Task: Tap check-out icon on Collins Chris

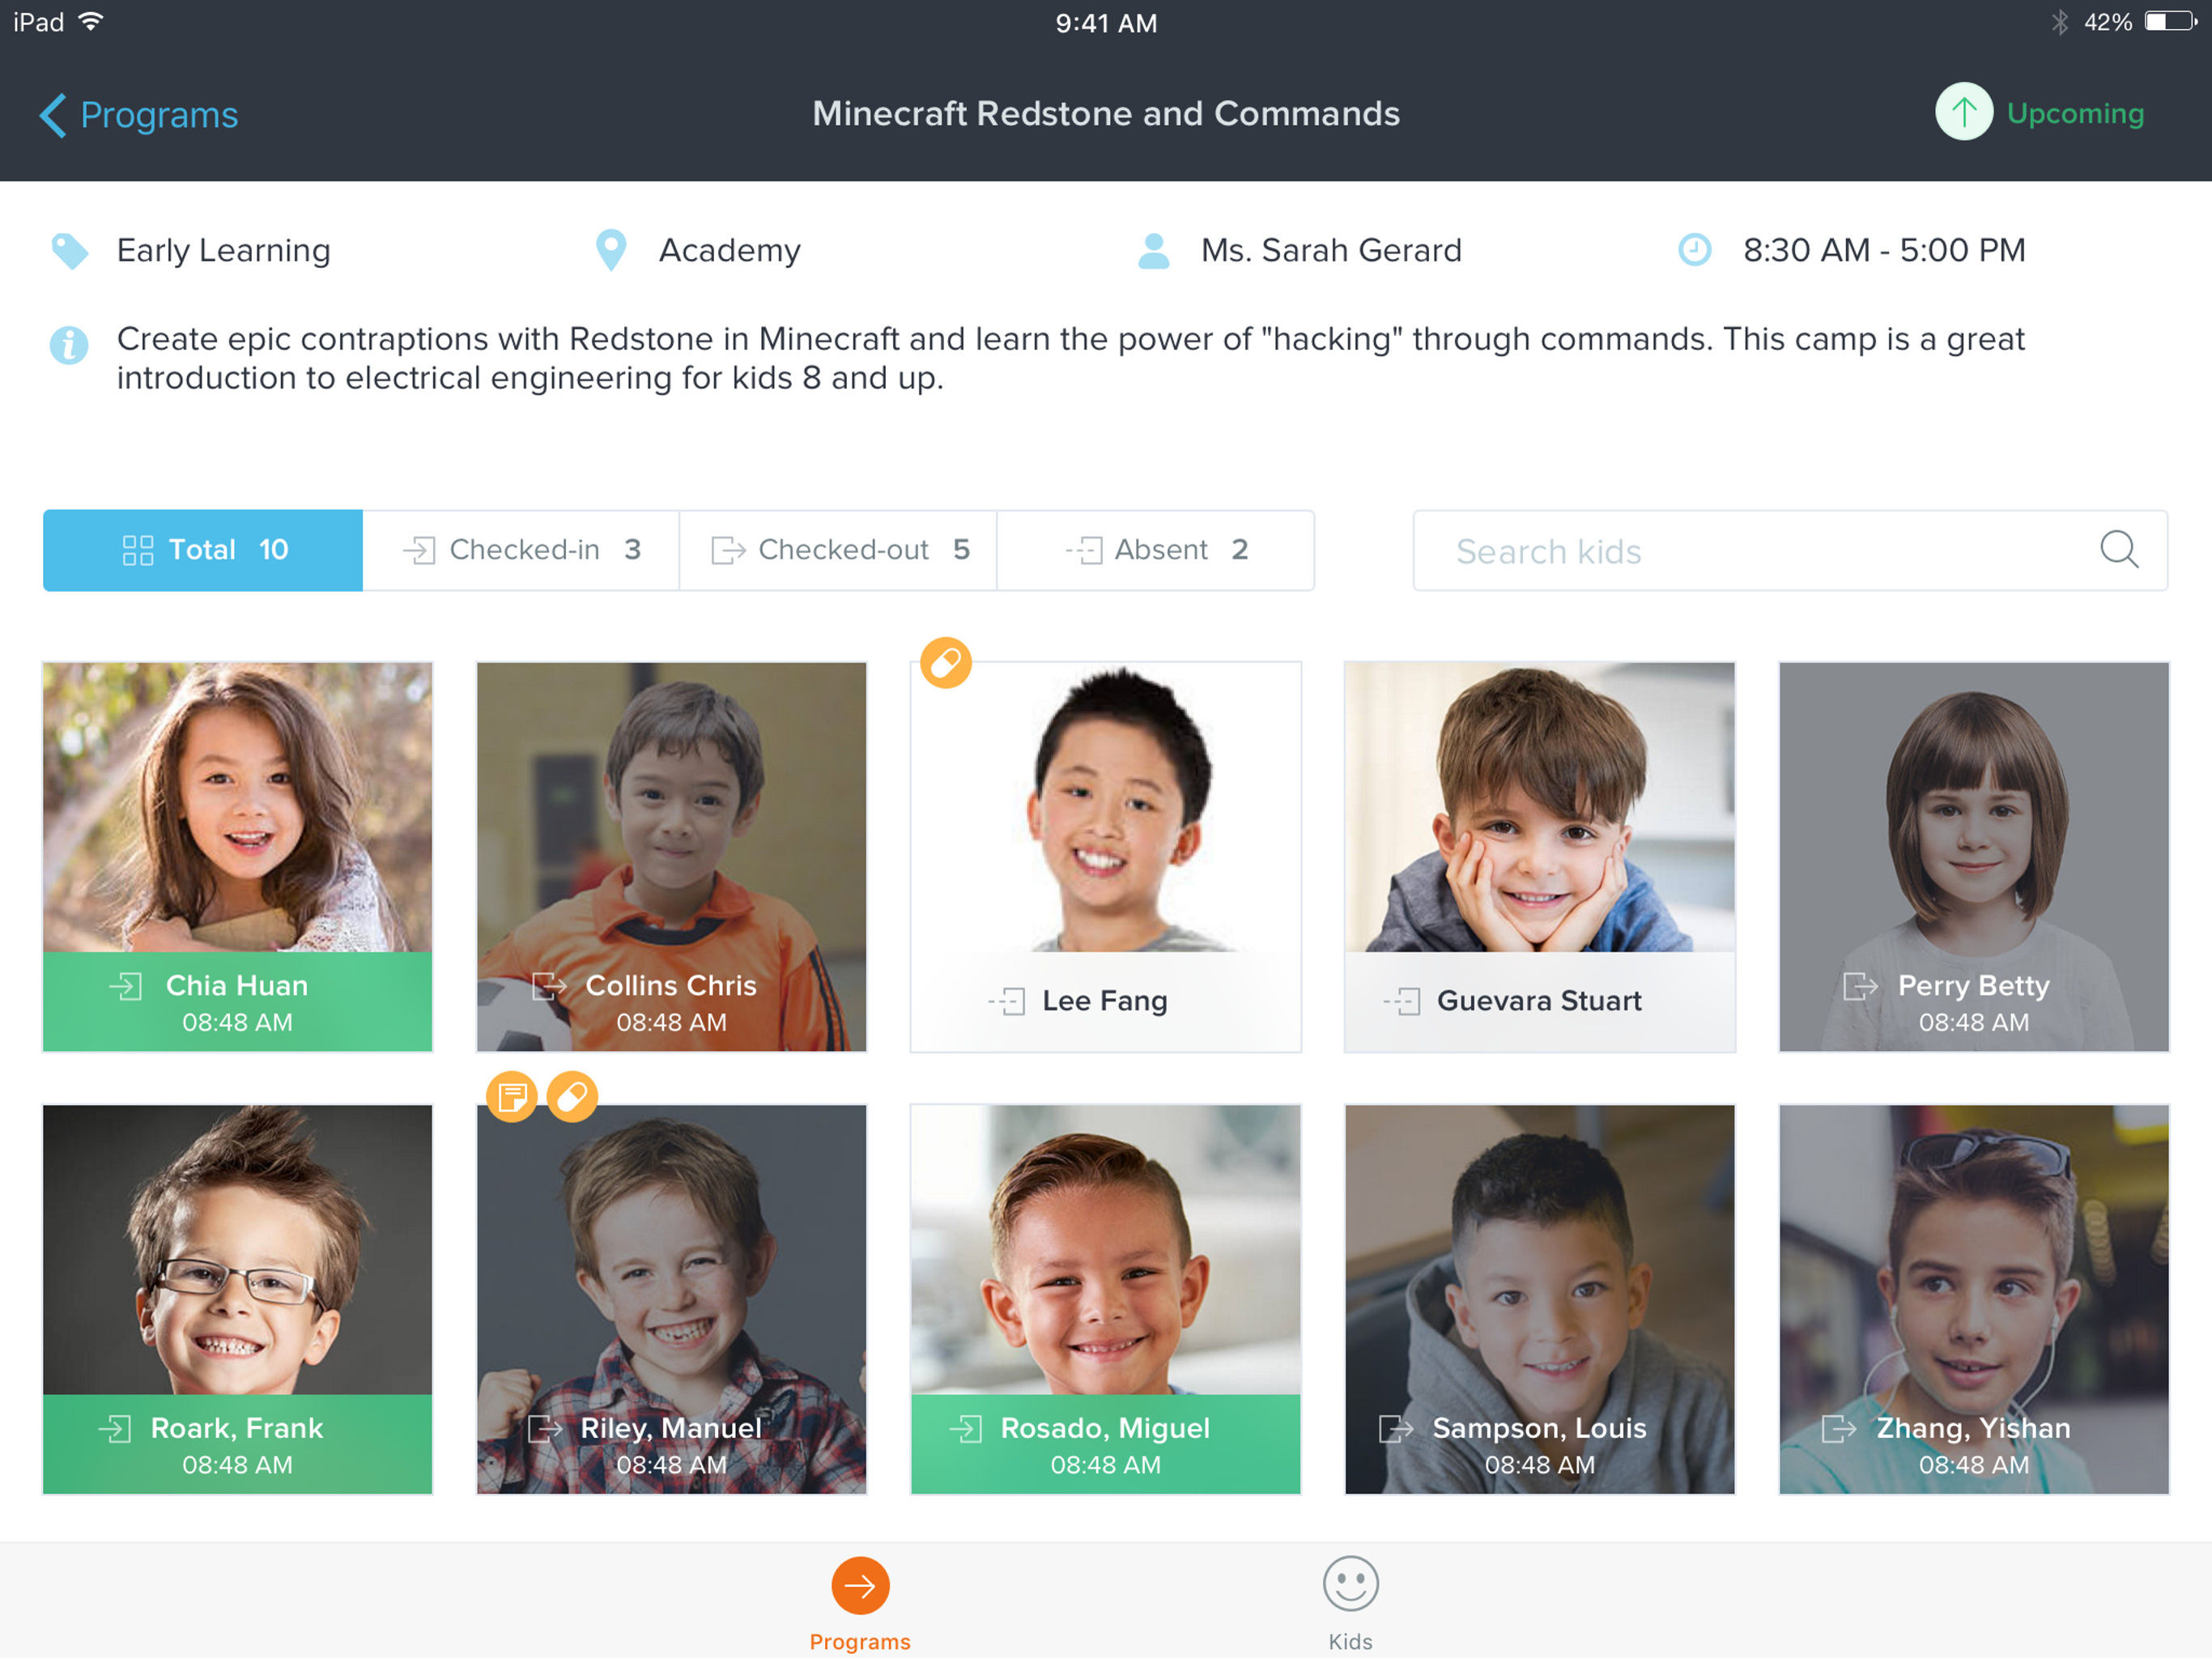Action: pyautogui.click(x=548, y=986)
